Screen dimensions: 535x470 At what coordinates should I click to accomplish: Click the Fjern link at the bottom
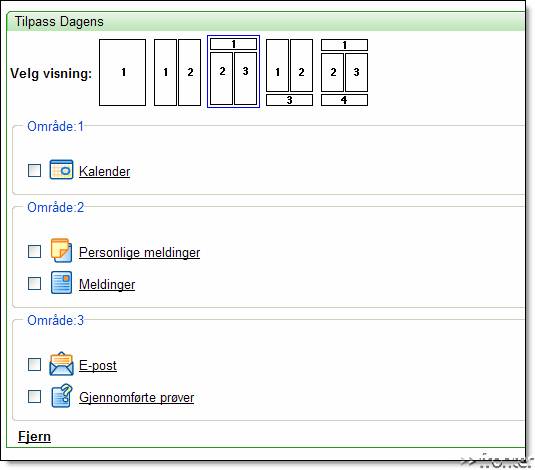(34, 437)
